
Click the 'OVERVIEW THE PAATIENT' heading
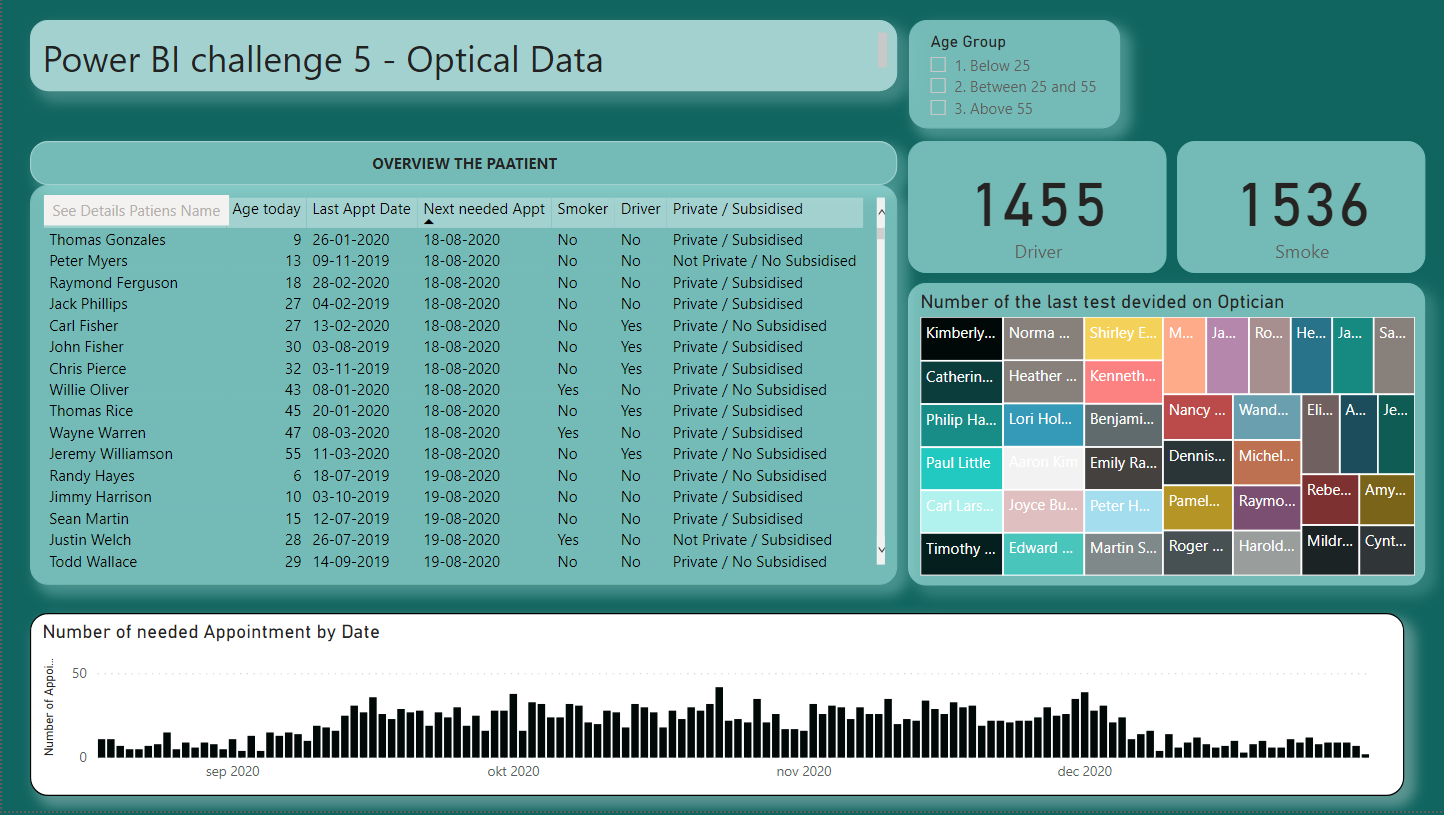coord(464,163)
